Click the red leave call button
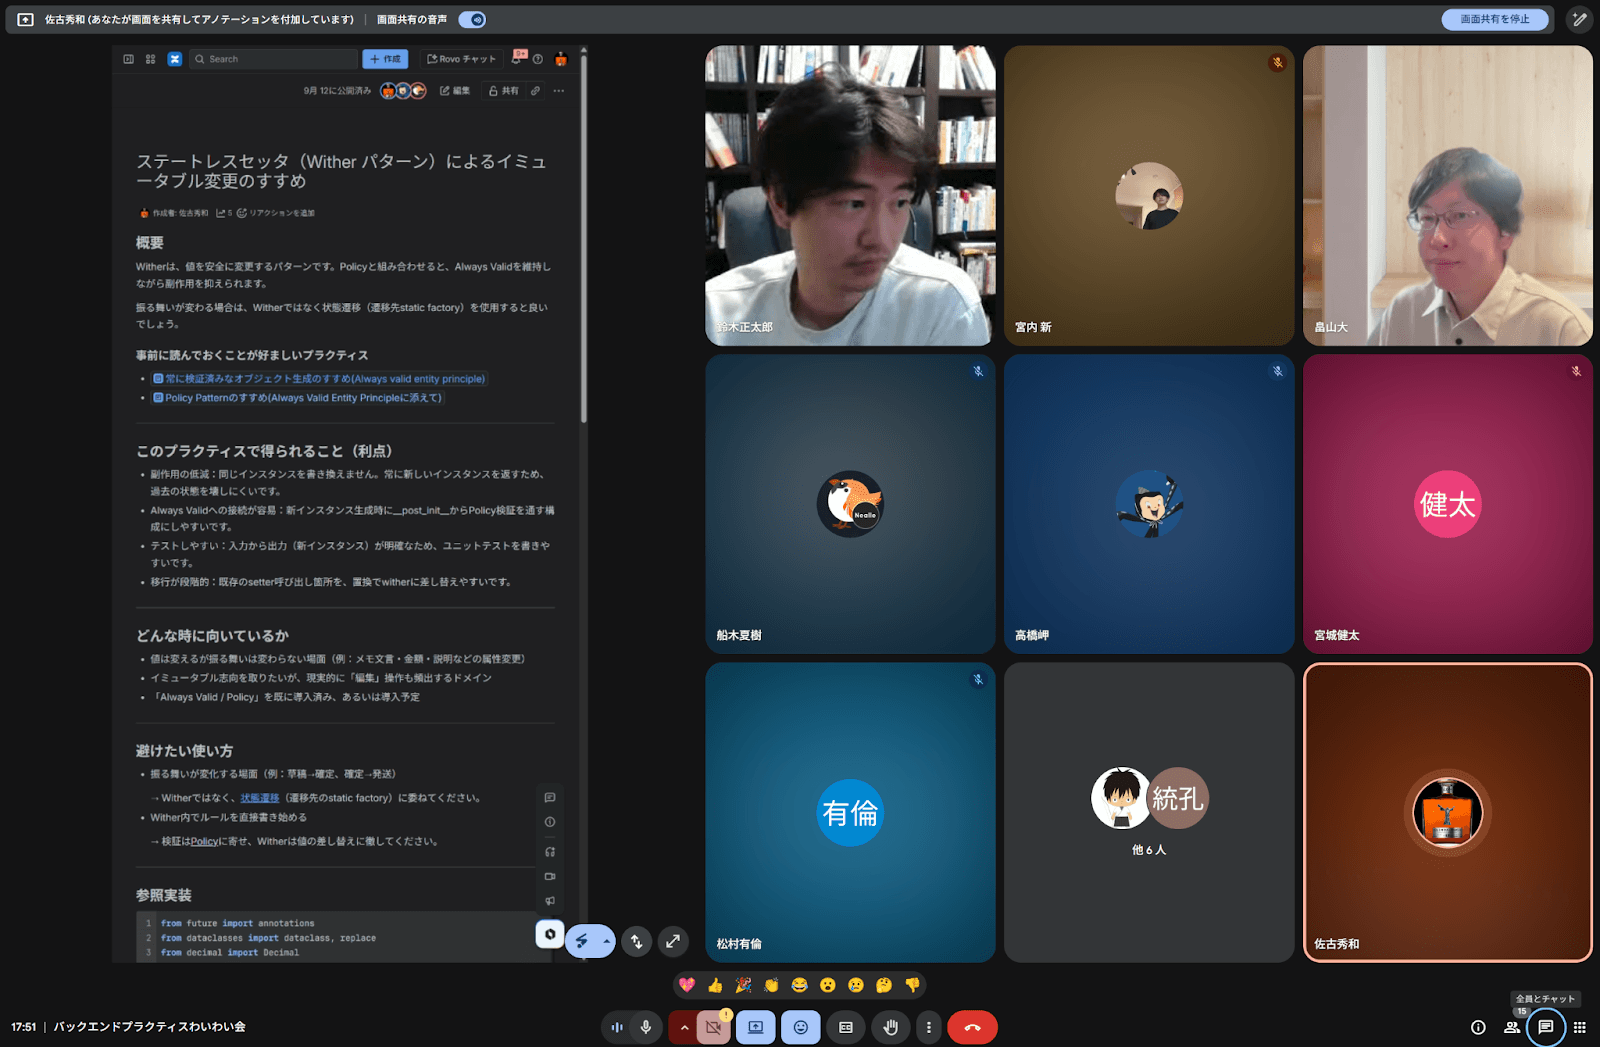 972,1027
